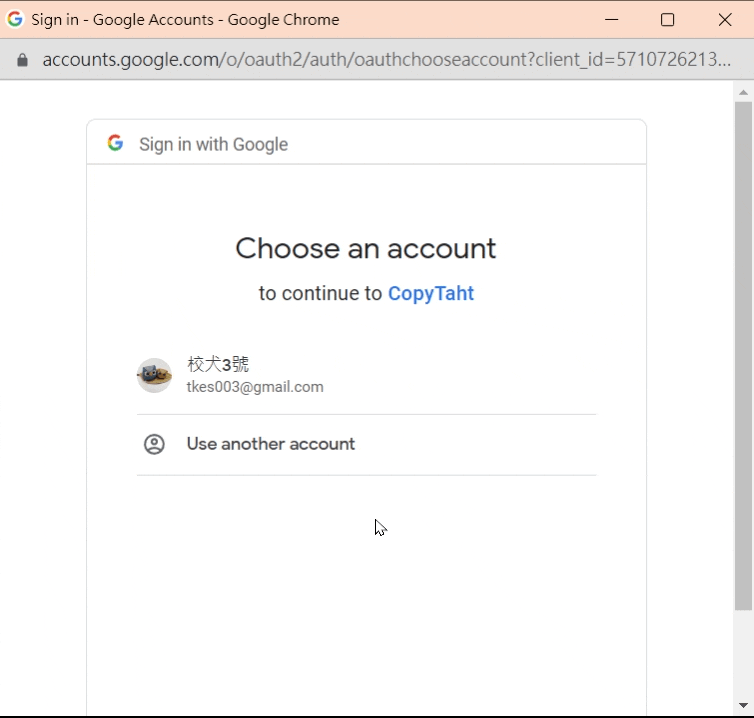
Task: Click the account name 校犬3號
Action: (218, 364)
